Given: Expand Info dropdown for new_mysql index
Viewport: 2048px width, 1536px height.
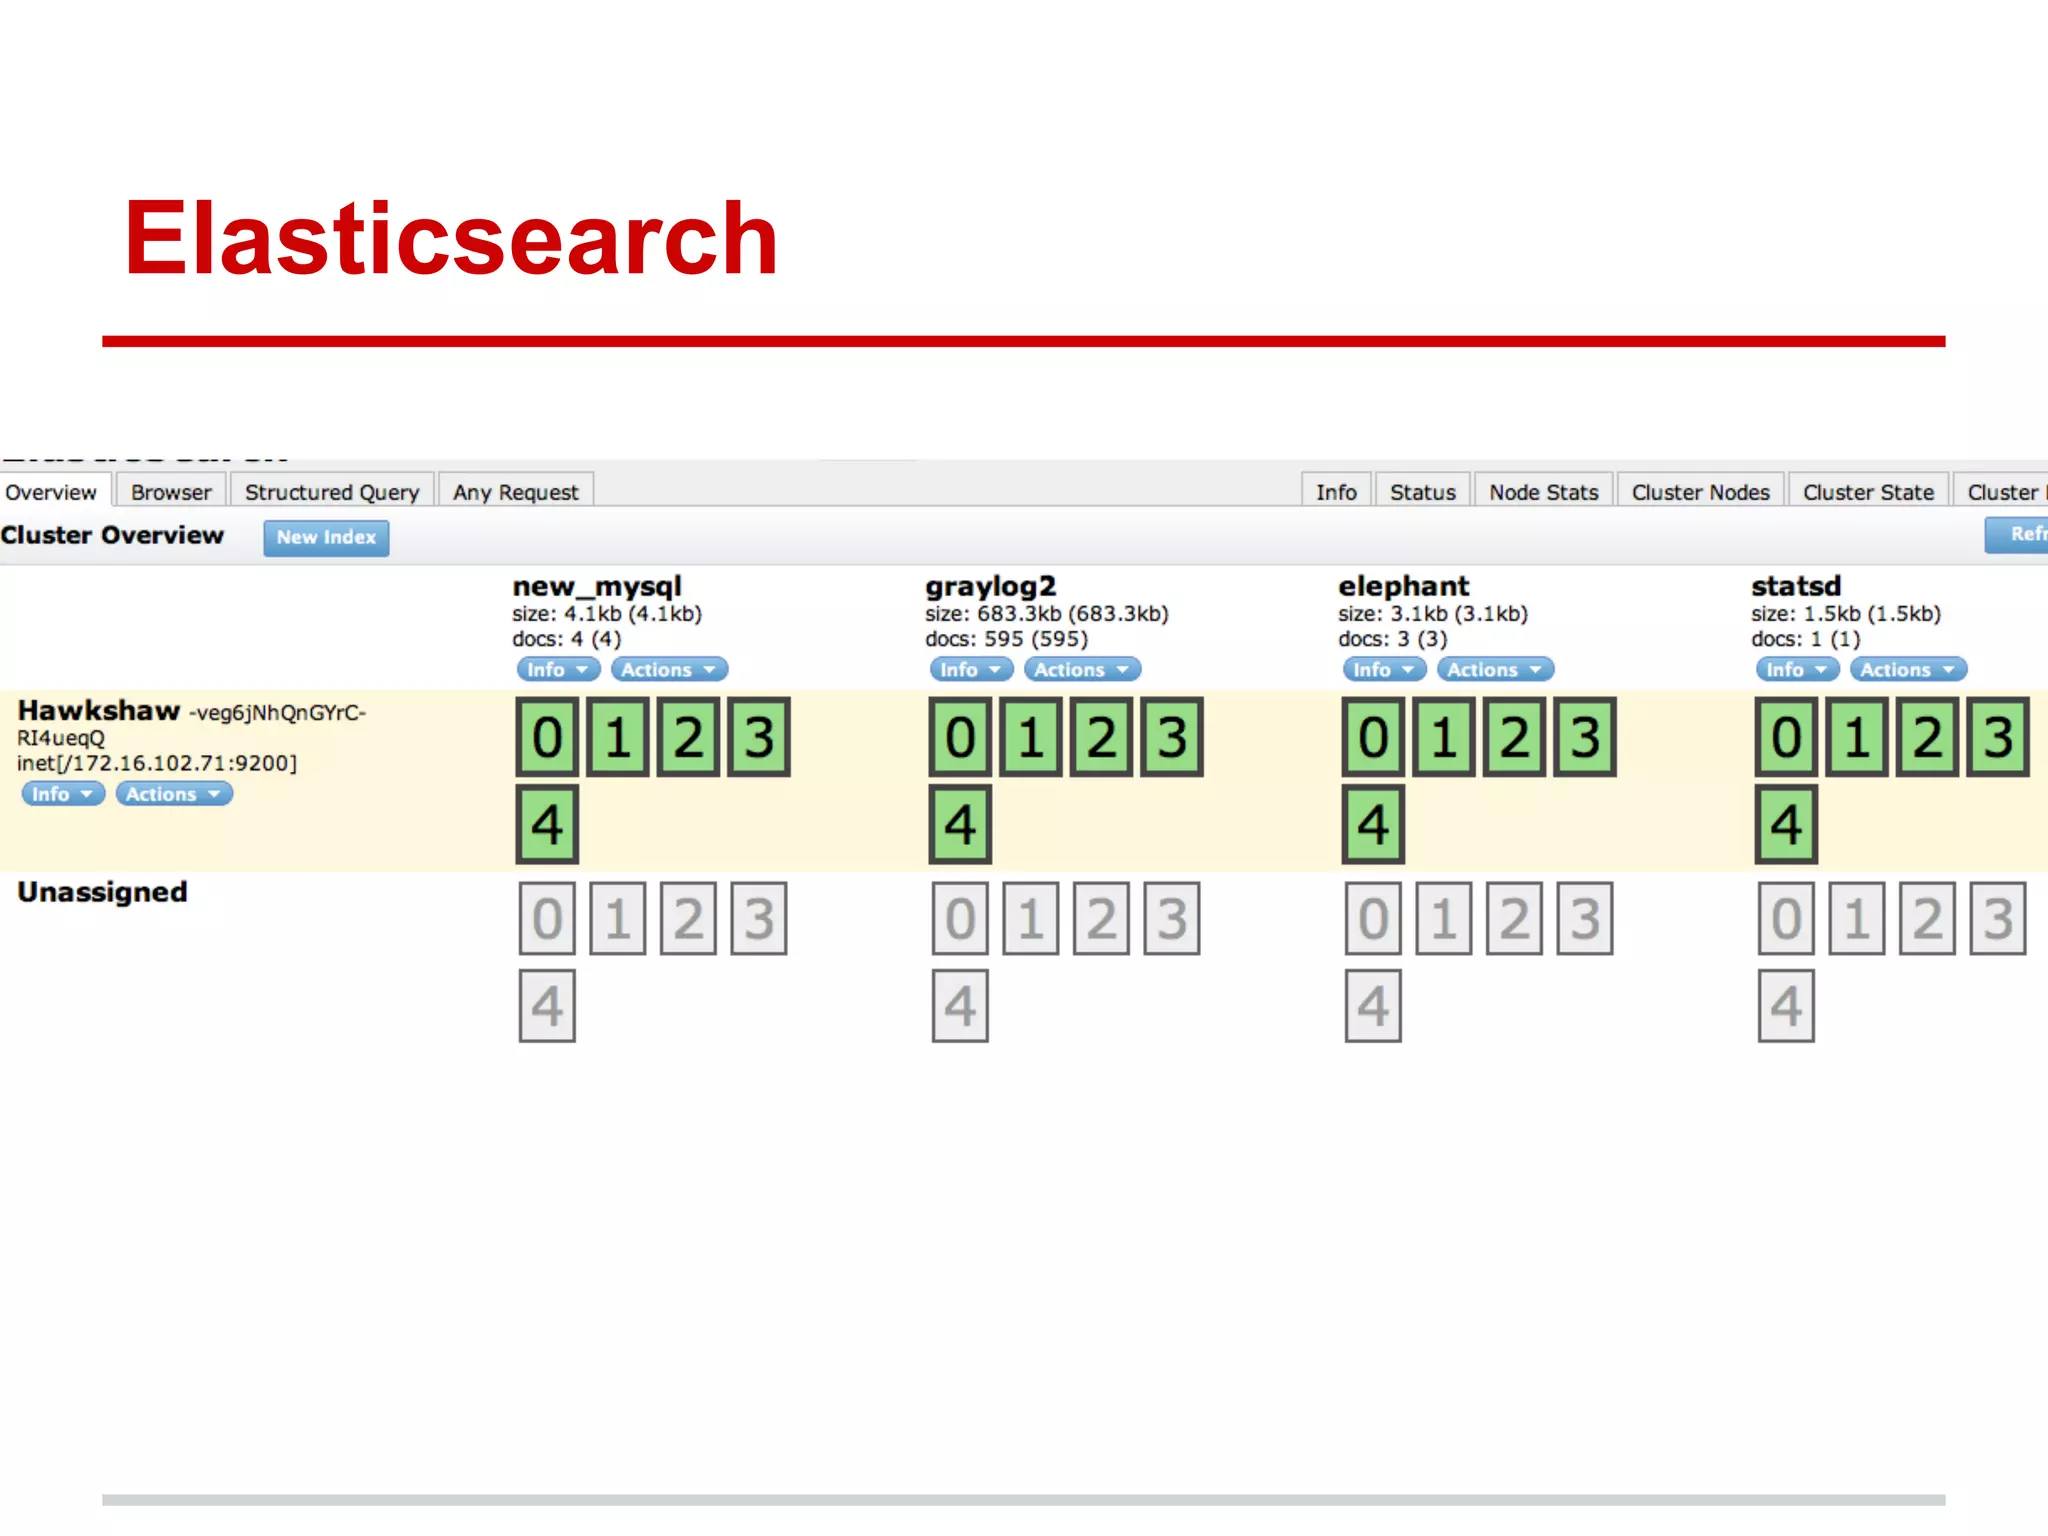Looking at the screenshot, I should (x=558, y=669).
